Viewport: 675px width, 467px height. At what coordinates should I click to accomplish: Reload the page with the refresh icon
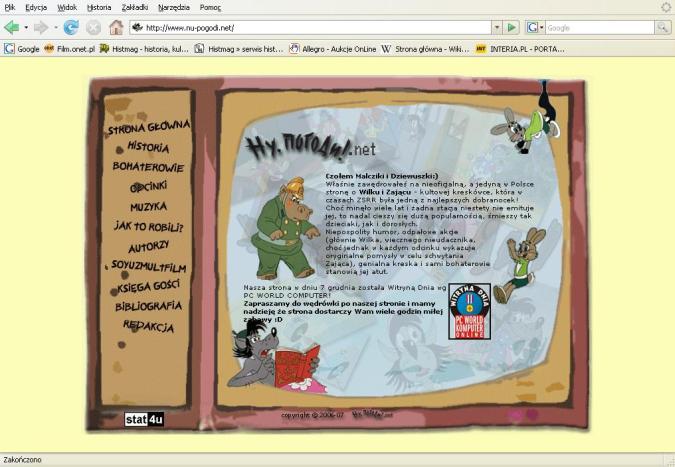(x=71, y=28)
